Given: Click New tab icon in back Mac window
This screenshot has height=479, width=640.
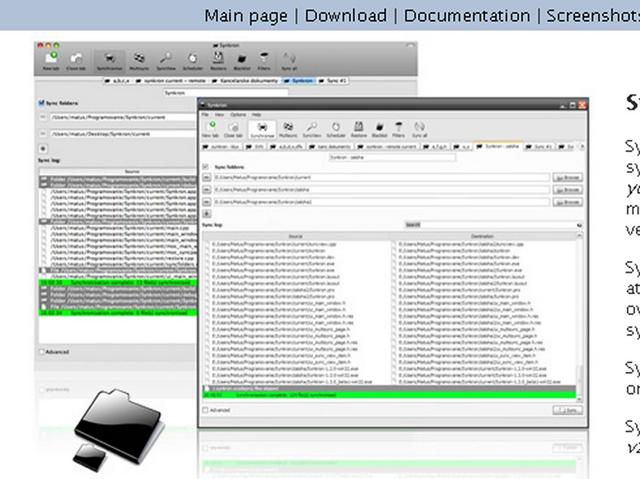Looking at the screenshot, I should pyautogui.click(x=51, y=61).
